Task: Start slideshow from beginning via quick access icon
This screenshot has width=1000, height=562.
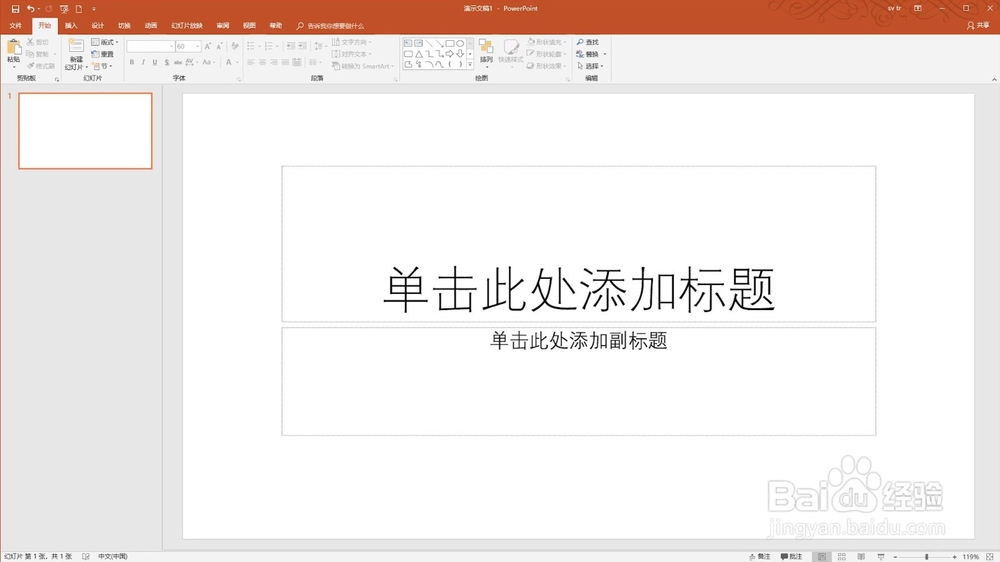Action: (64, 9)
